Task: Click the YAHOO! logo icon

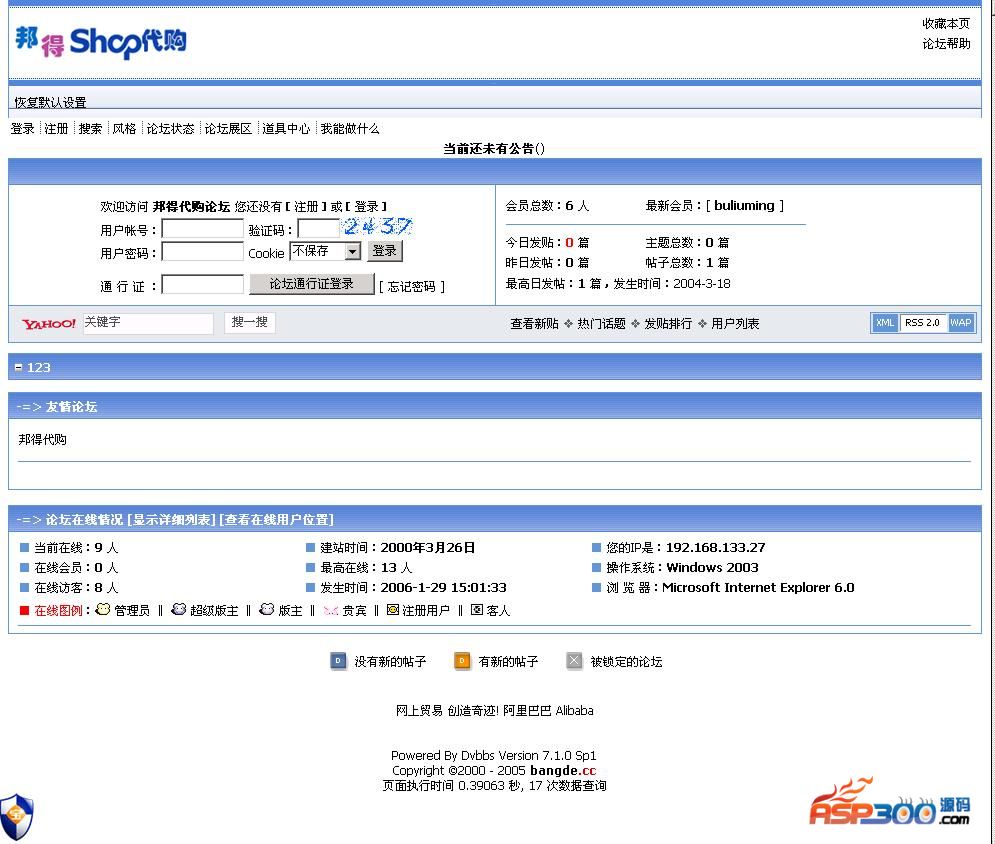Action: point(49,324)
